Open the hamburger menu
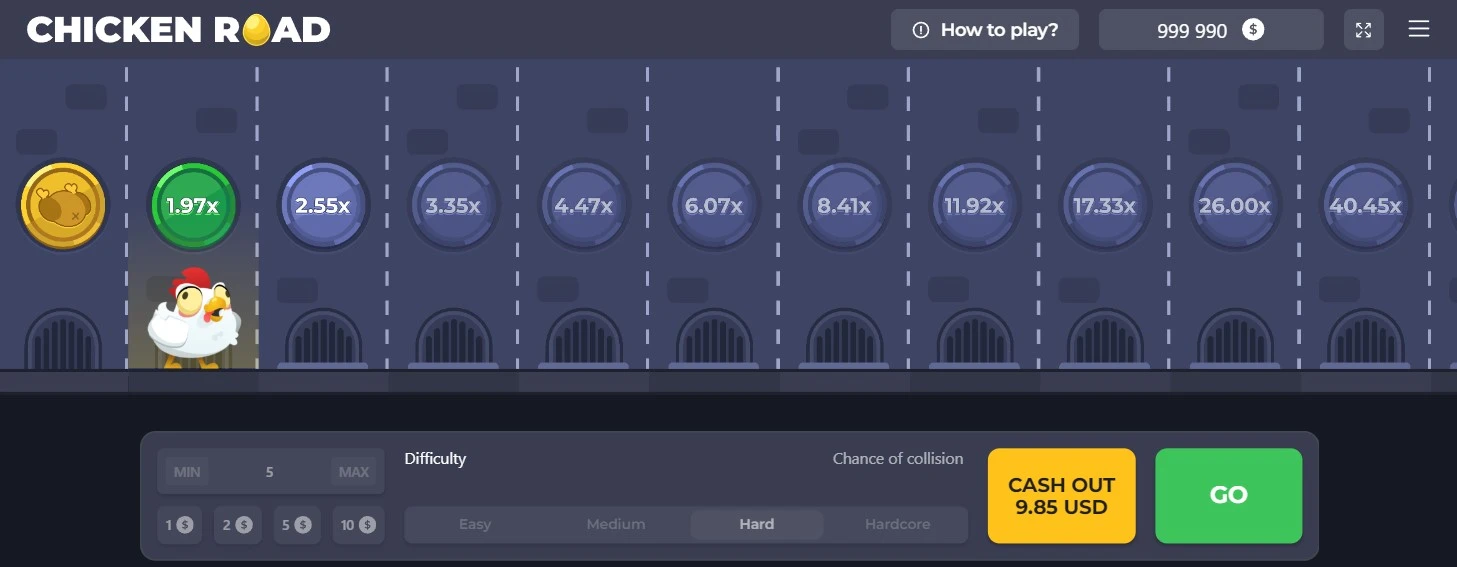Screen dimensions: 1457x567 coord(1418,29)
